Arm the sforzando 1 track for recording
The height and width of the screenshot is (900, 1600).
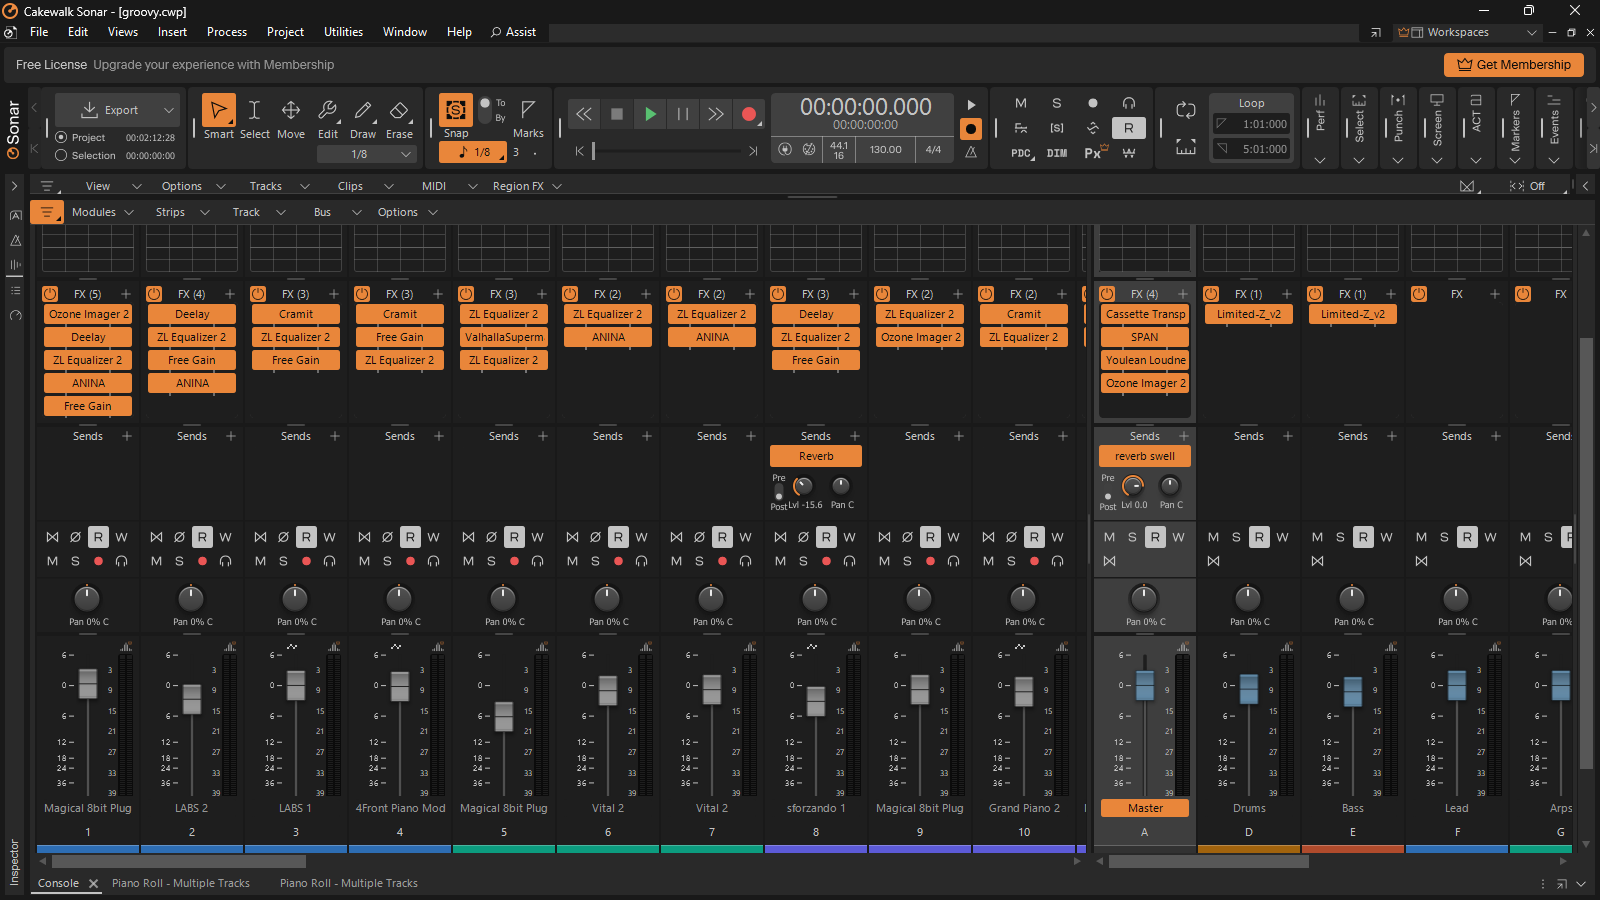click(x=826, y=561)
